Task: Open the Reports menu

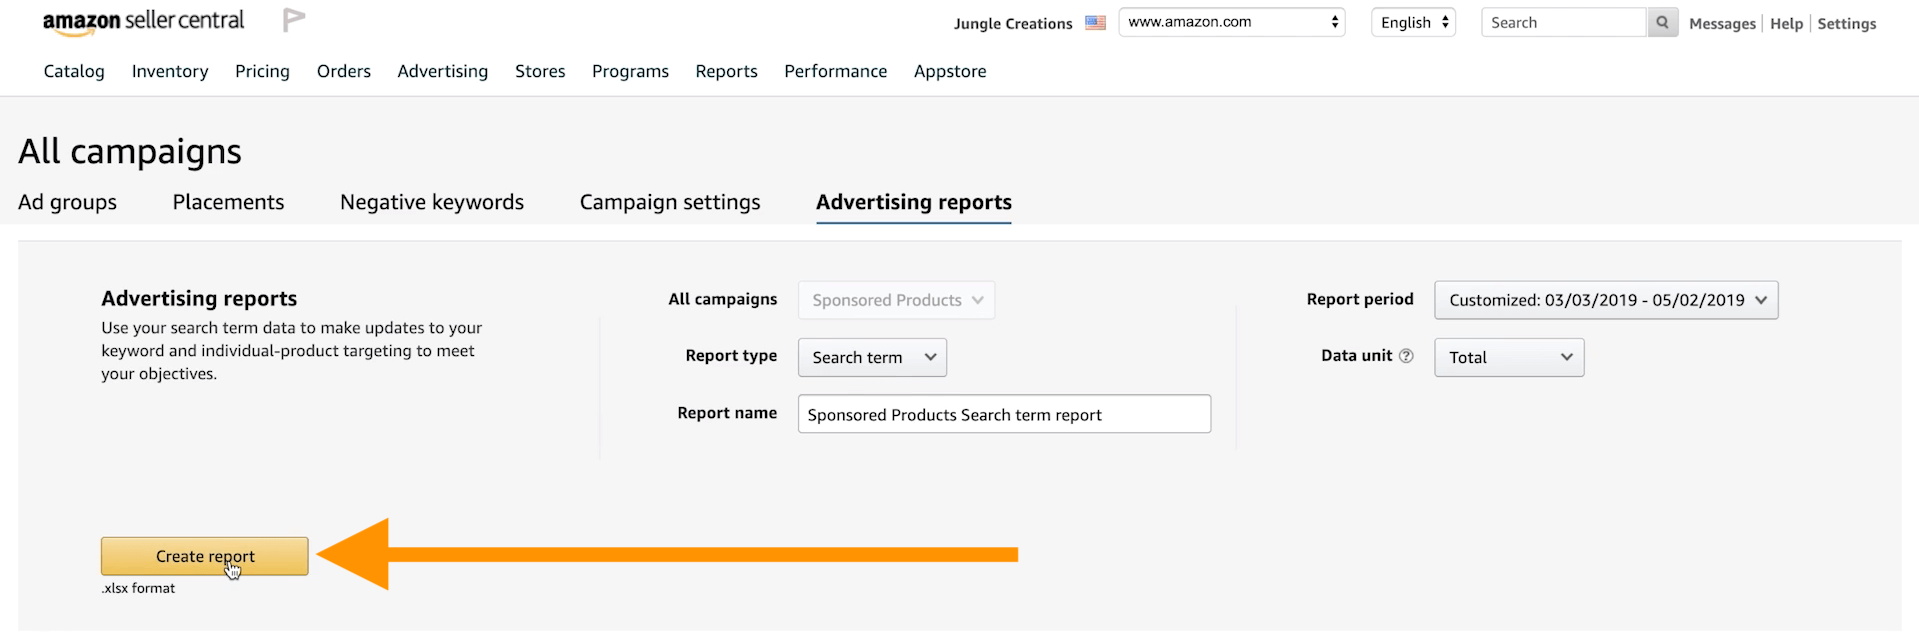Action: click(x=726, y=71)
